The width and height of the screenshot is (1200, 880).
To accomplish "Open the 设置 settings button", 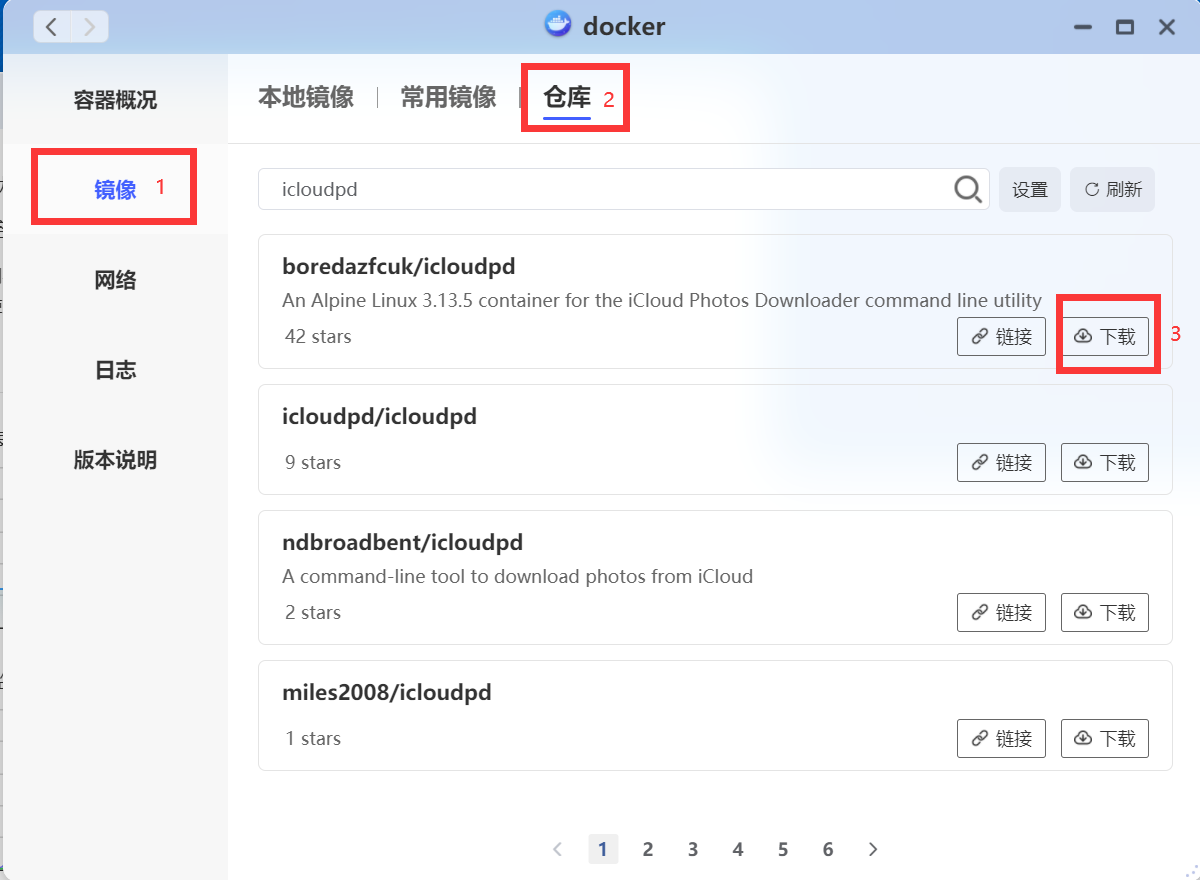I will [1030, 189].
